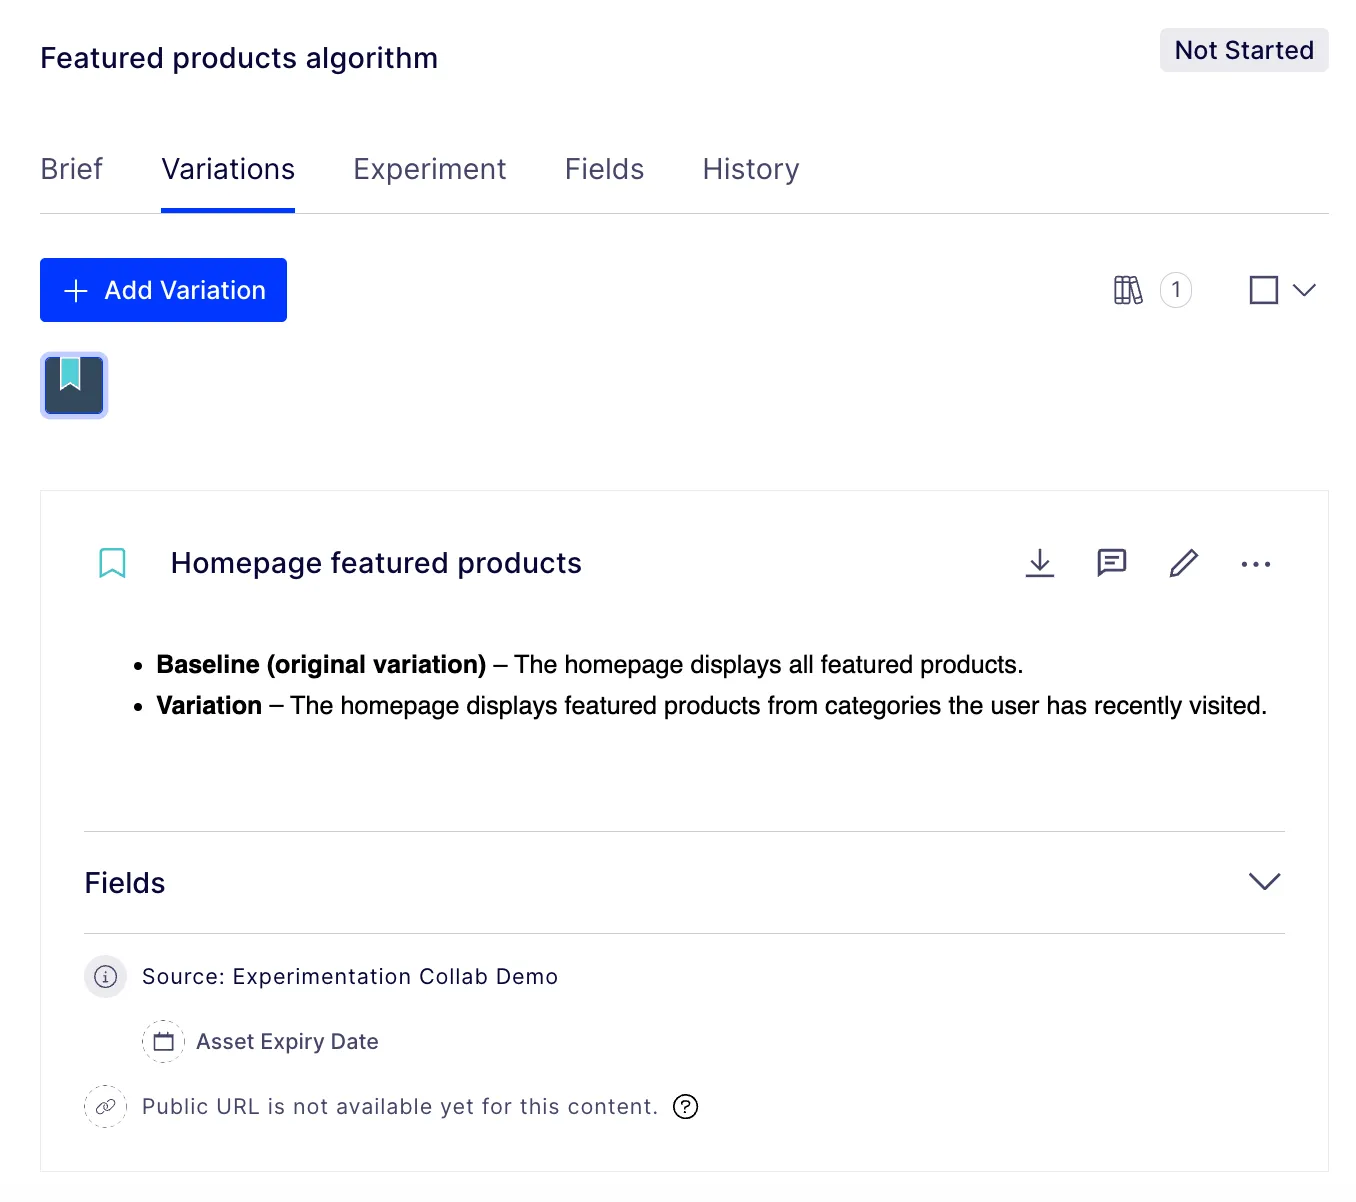Image resolution: width=1356 pixels, height=1202 pixels.
Task: Click the Not Started status badge
Action: click(x=1244, y=50)
